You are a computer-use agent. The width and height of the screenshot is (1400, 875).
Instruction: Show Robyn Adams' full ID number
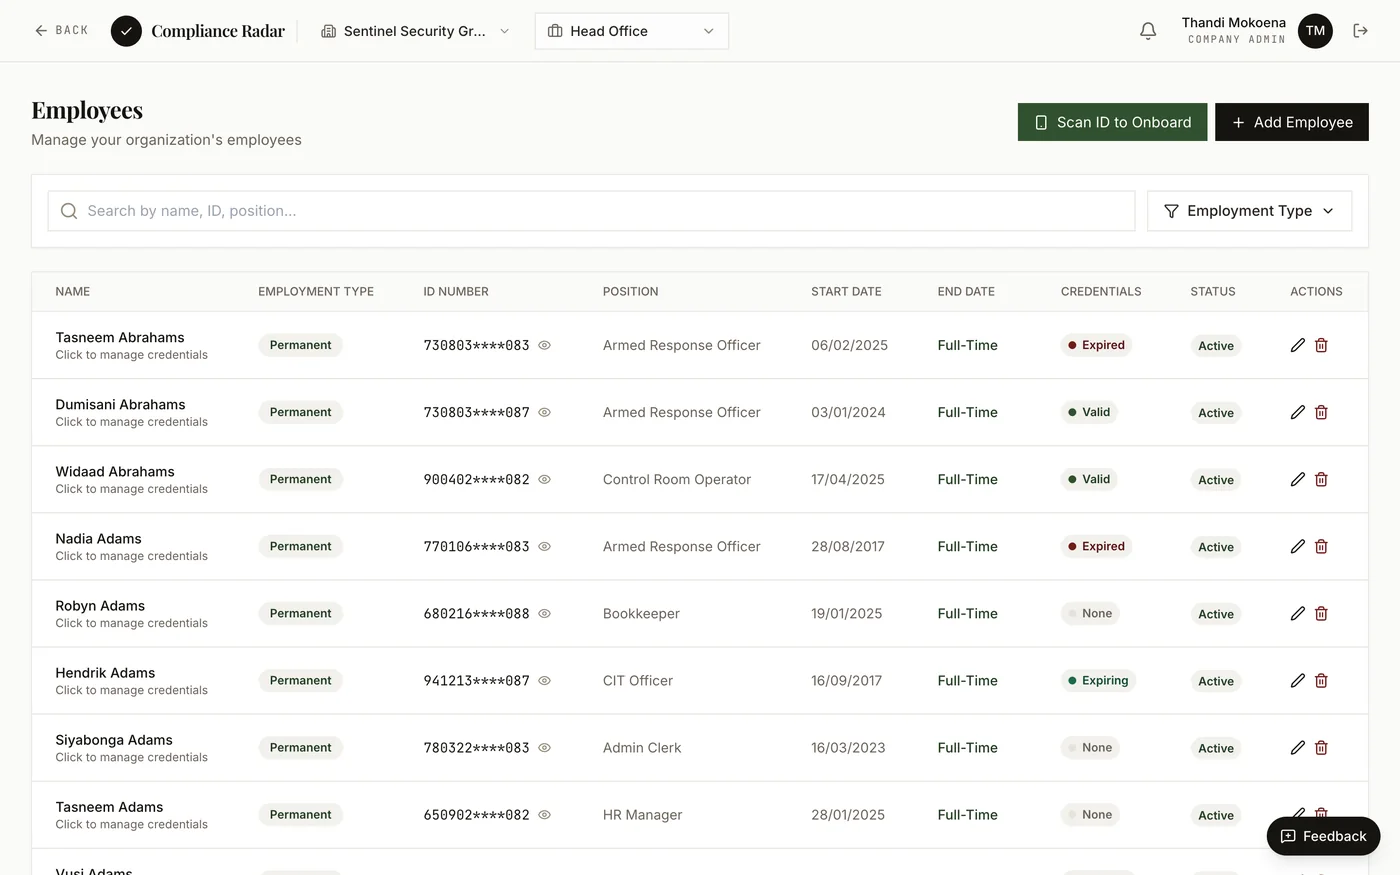[545, 613]
